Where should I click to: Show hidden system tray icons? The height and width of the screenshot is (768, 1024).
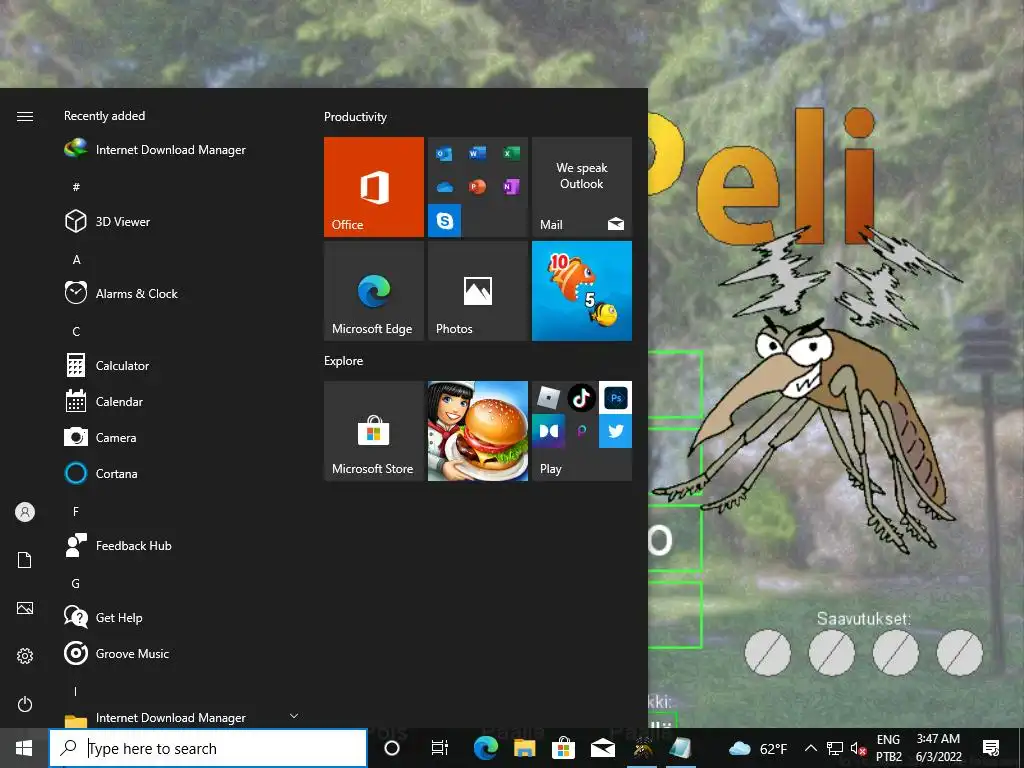(810, 748)
